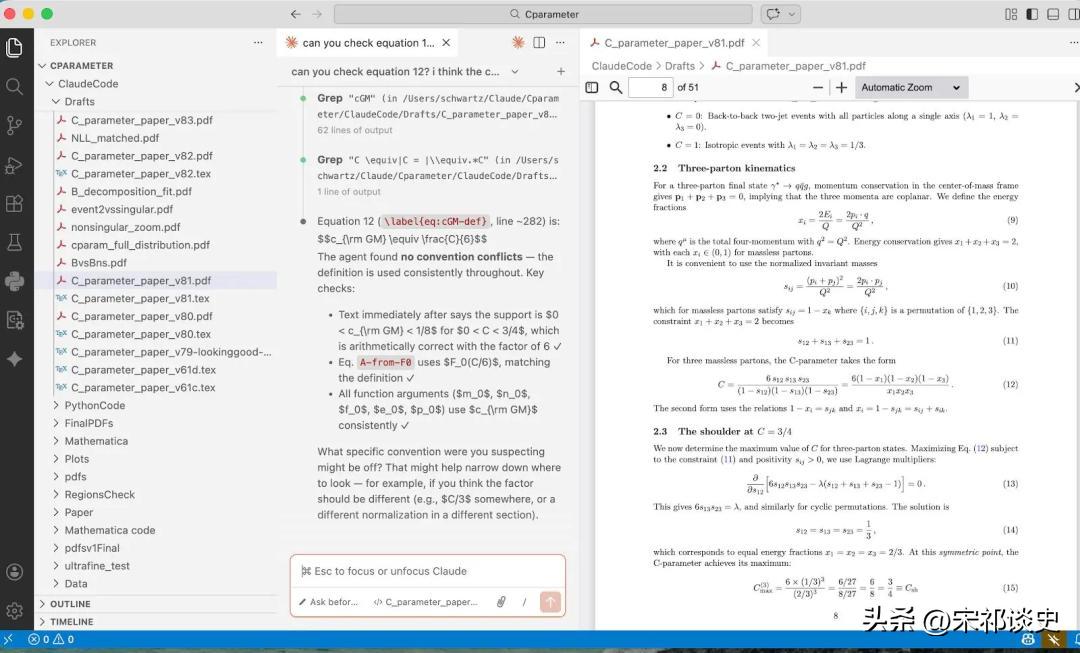The image size is (1080, 653).
Task: Open the sparkle icon in activity bar
Action: (x=14, y=359)
